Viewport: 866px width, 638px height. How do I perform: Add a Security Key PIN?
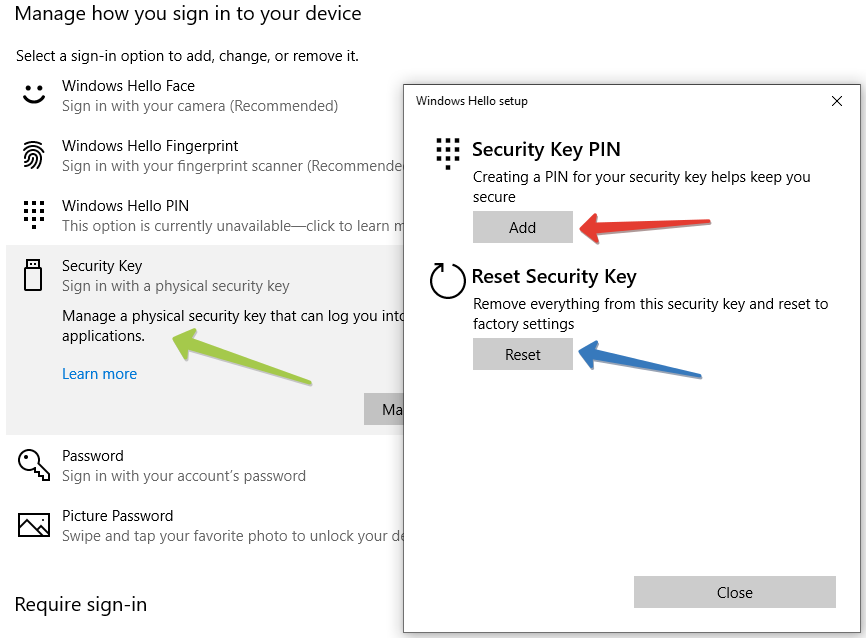click(522, 227)
